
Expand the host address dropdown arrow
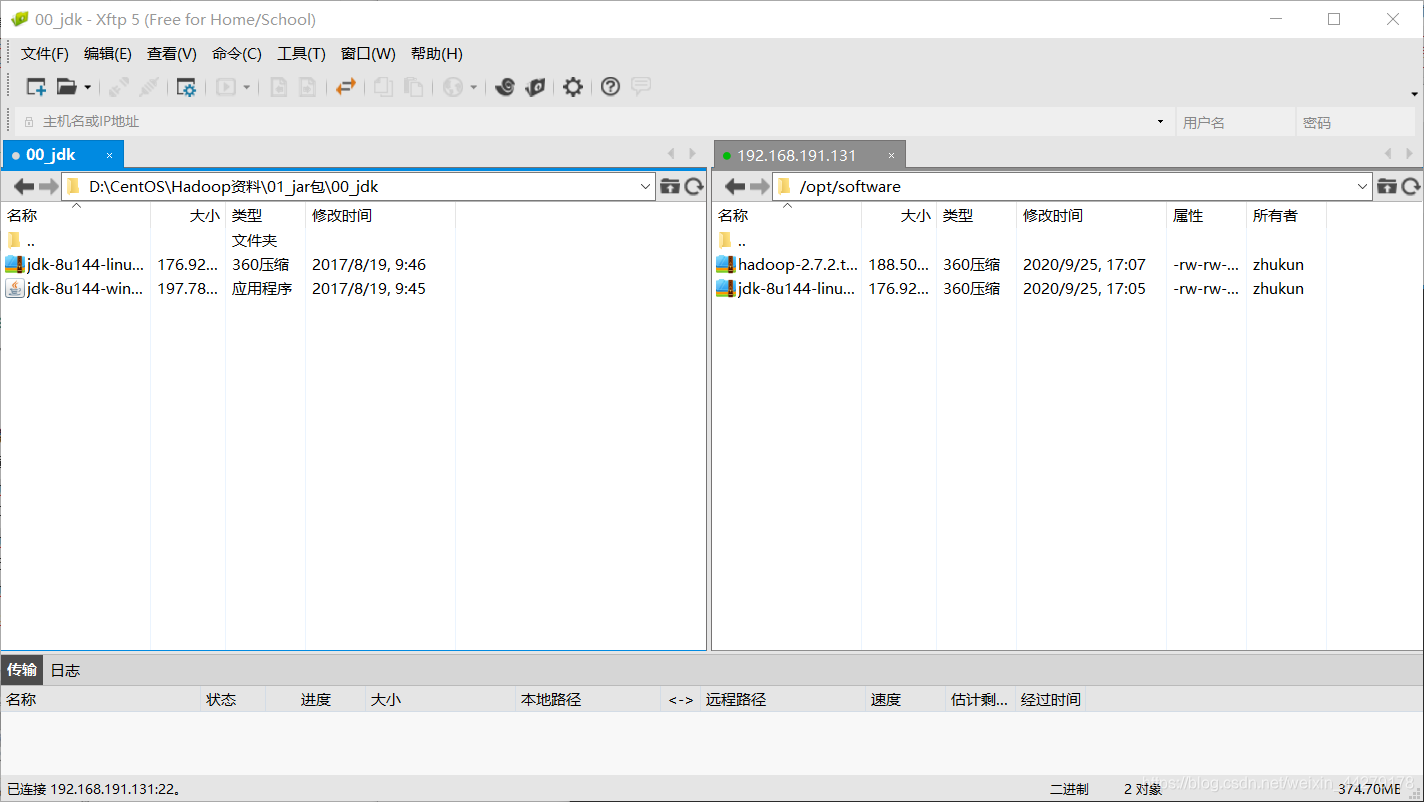1160,122
